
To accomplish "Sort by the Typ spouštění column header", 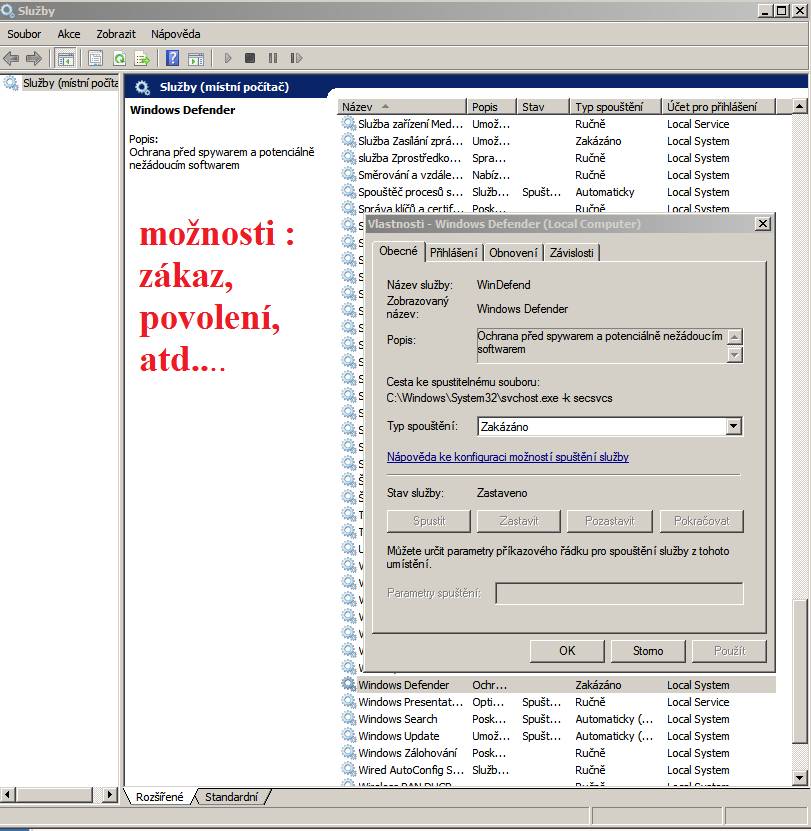I will [x=615, y=107].
